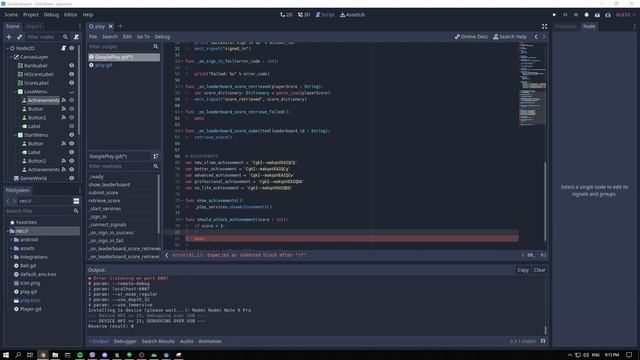Hide the StartMenu node
The width and height of the screenshot is (640, 360).
click(x=72, y=135)
